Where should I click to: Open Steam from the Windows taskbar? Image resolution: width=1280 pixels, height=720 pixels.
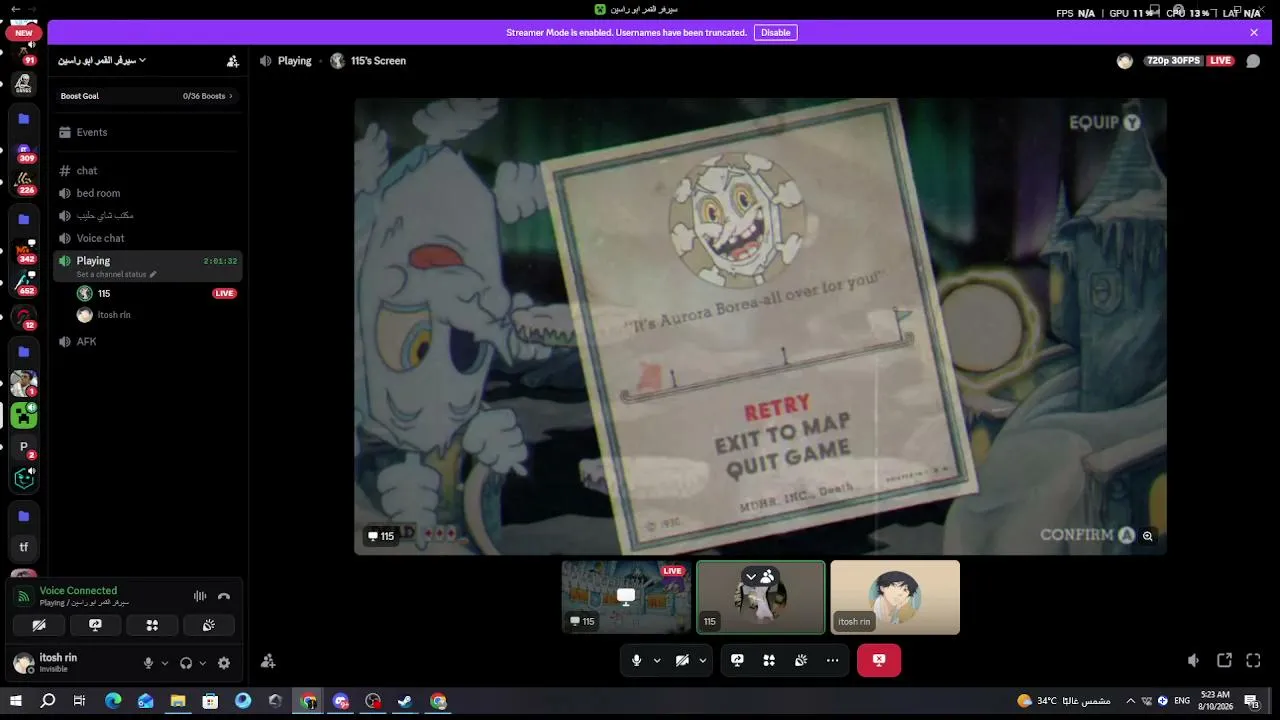[x=405, y=701]
